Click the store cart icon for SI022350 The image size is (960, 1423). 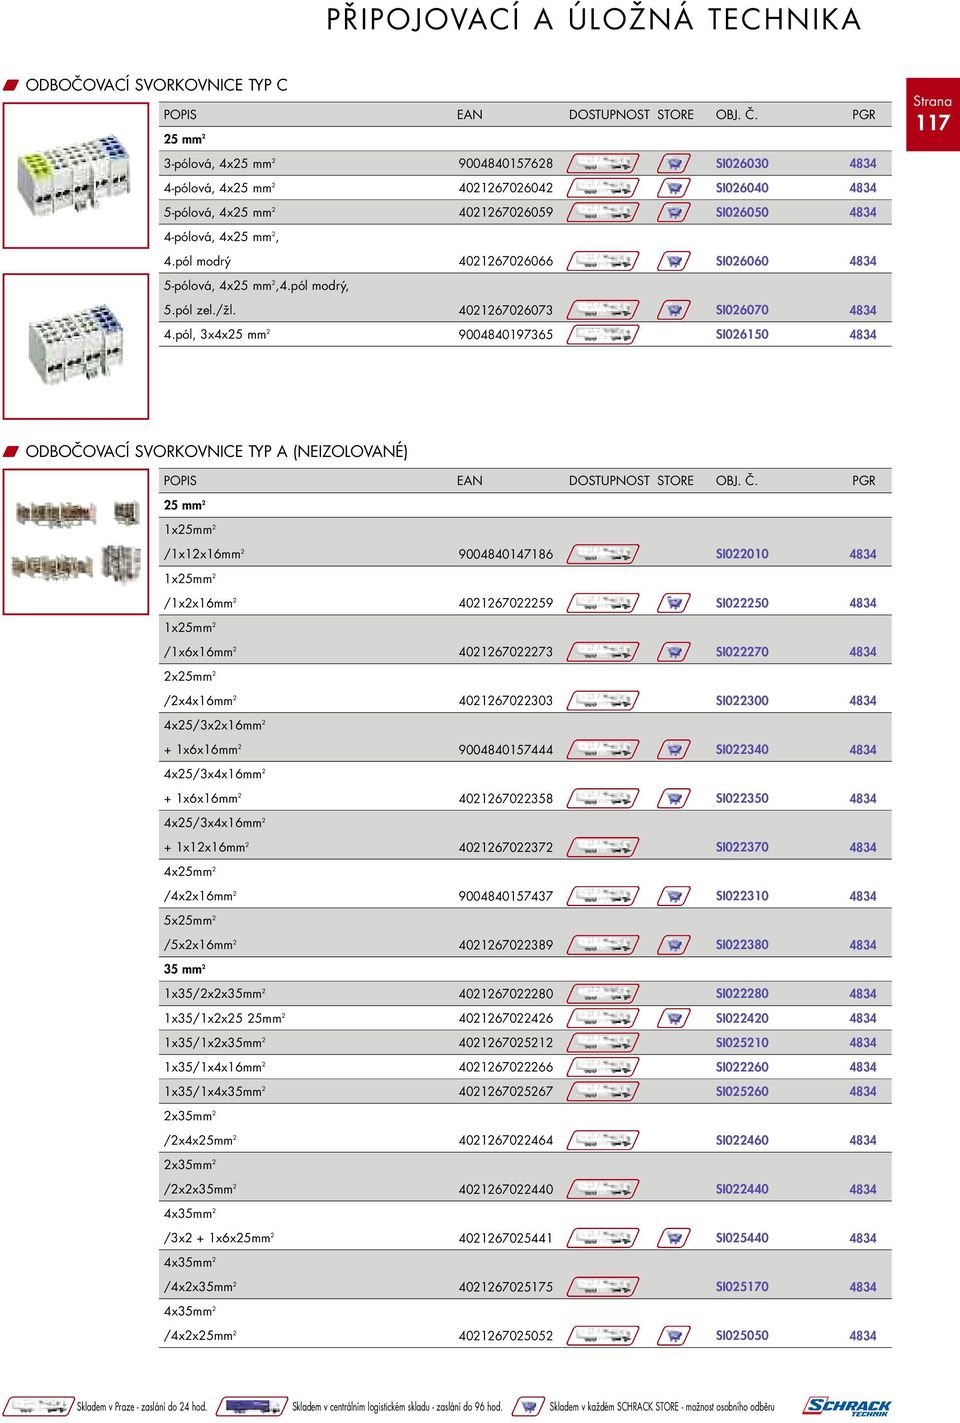(x=674, y=799)
